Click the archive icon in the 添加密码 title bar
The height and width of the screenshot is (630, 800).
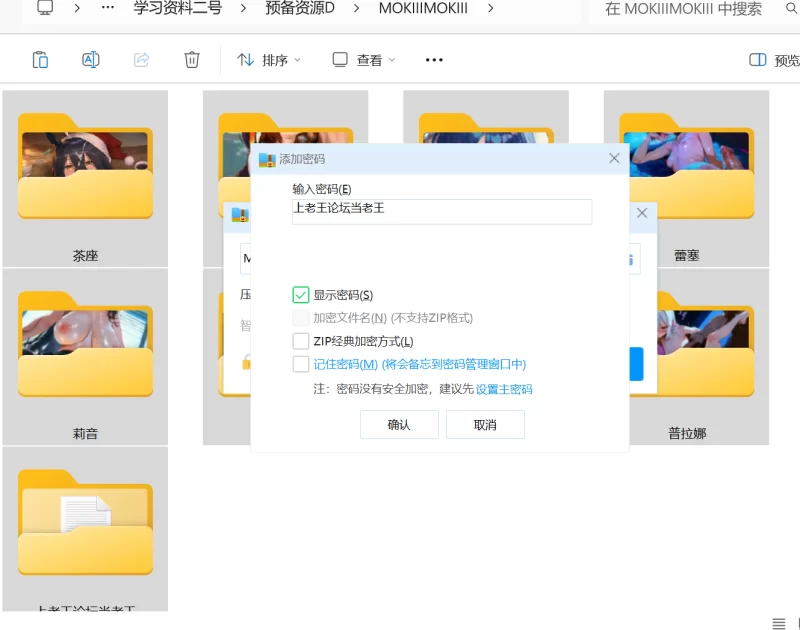[267, 160]
